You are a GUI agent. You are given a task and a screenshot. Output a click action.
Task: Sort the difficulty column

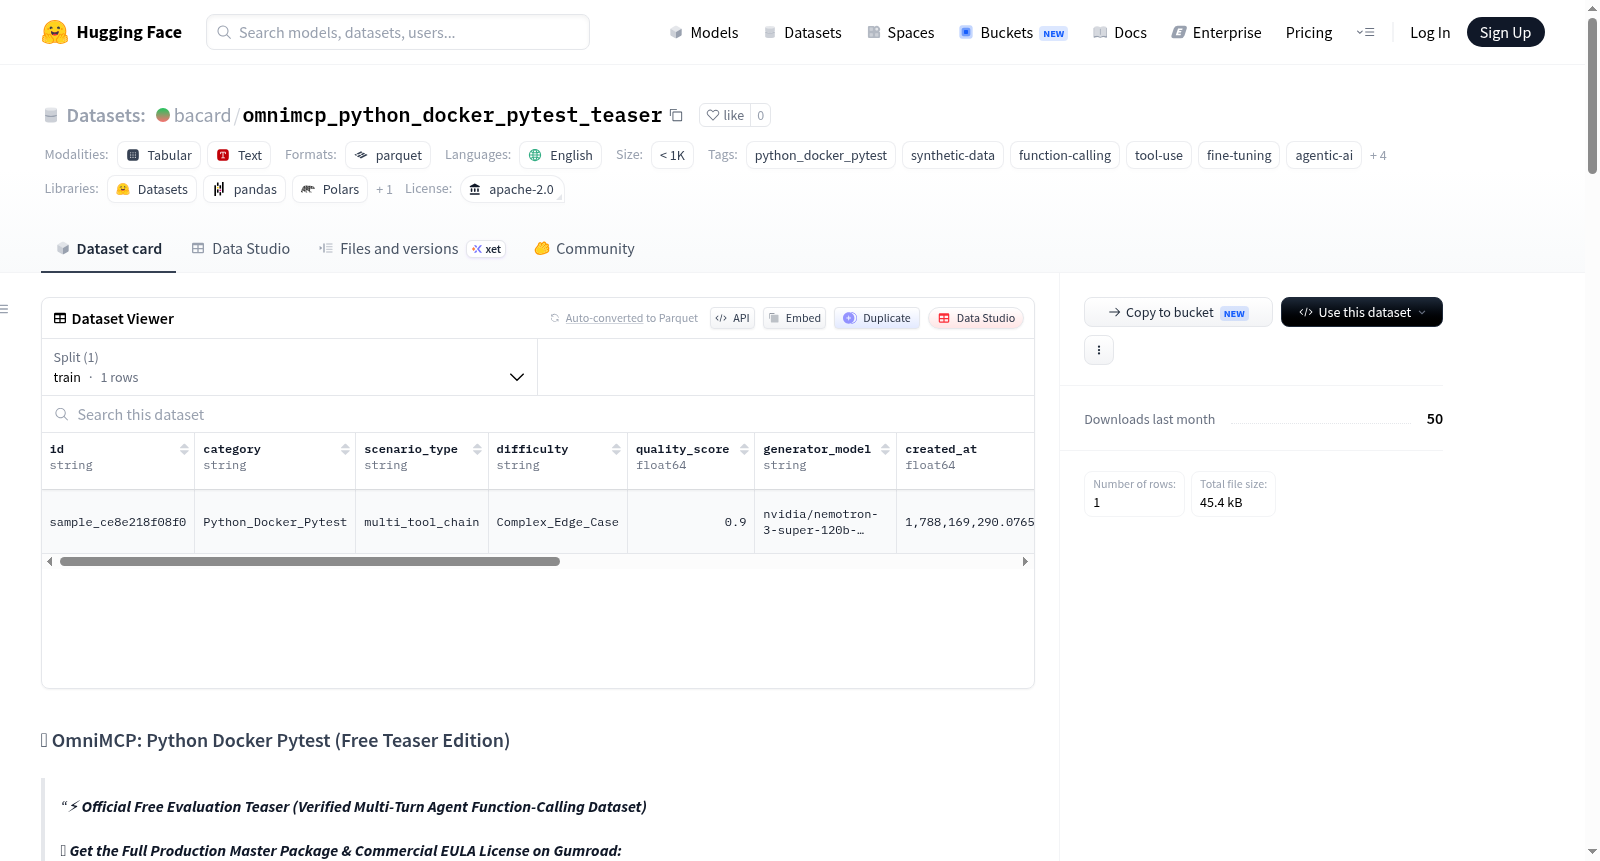pos(616,449)
